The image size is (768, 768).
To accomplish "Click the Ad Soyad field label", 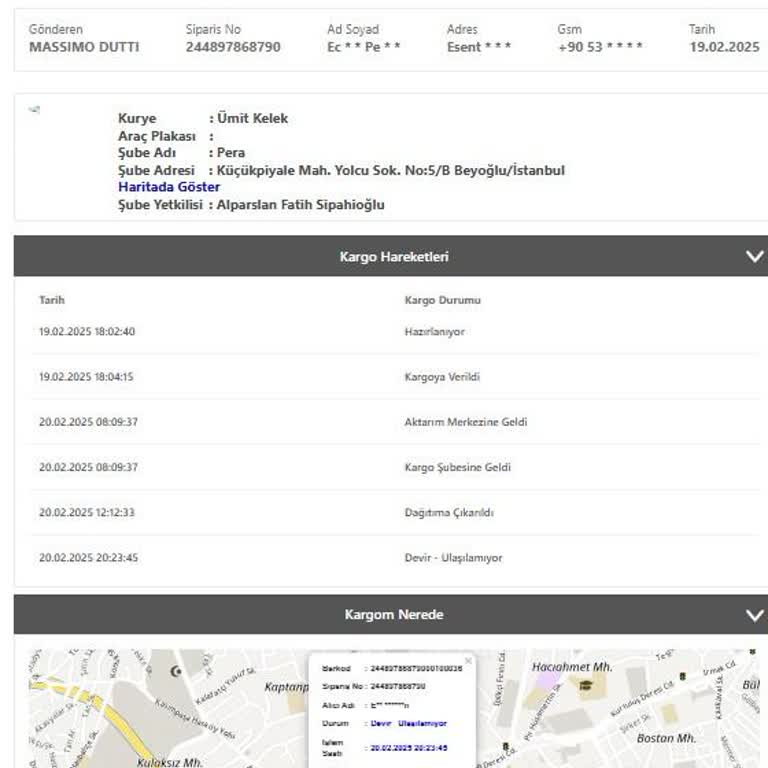I will [353, 29].
